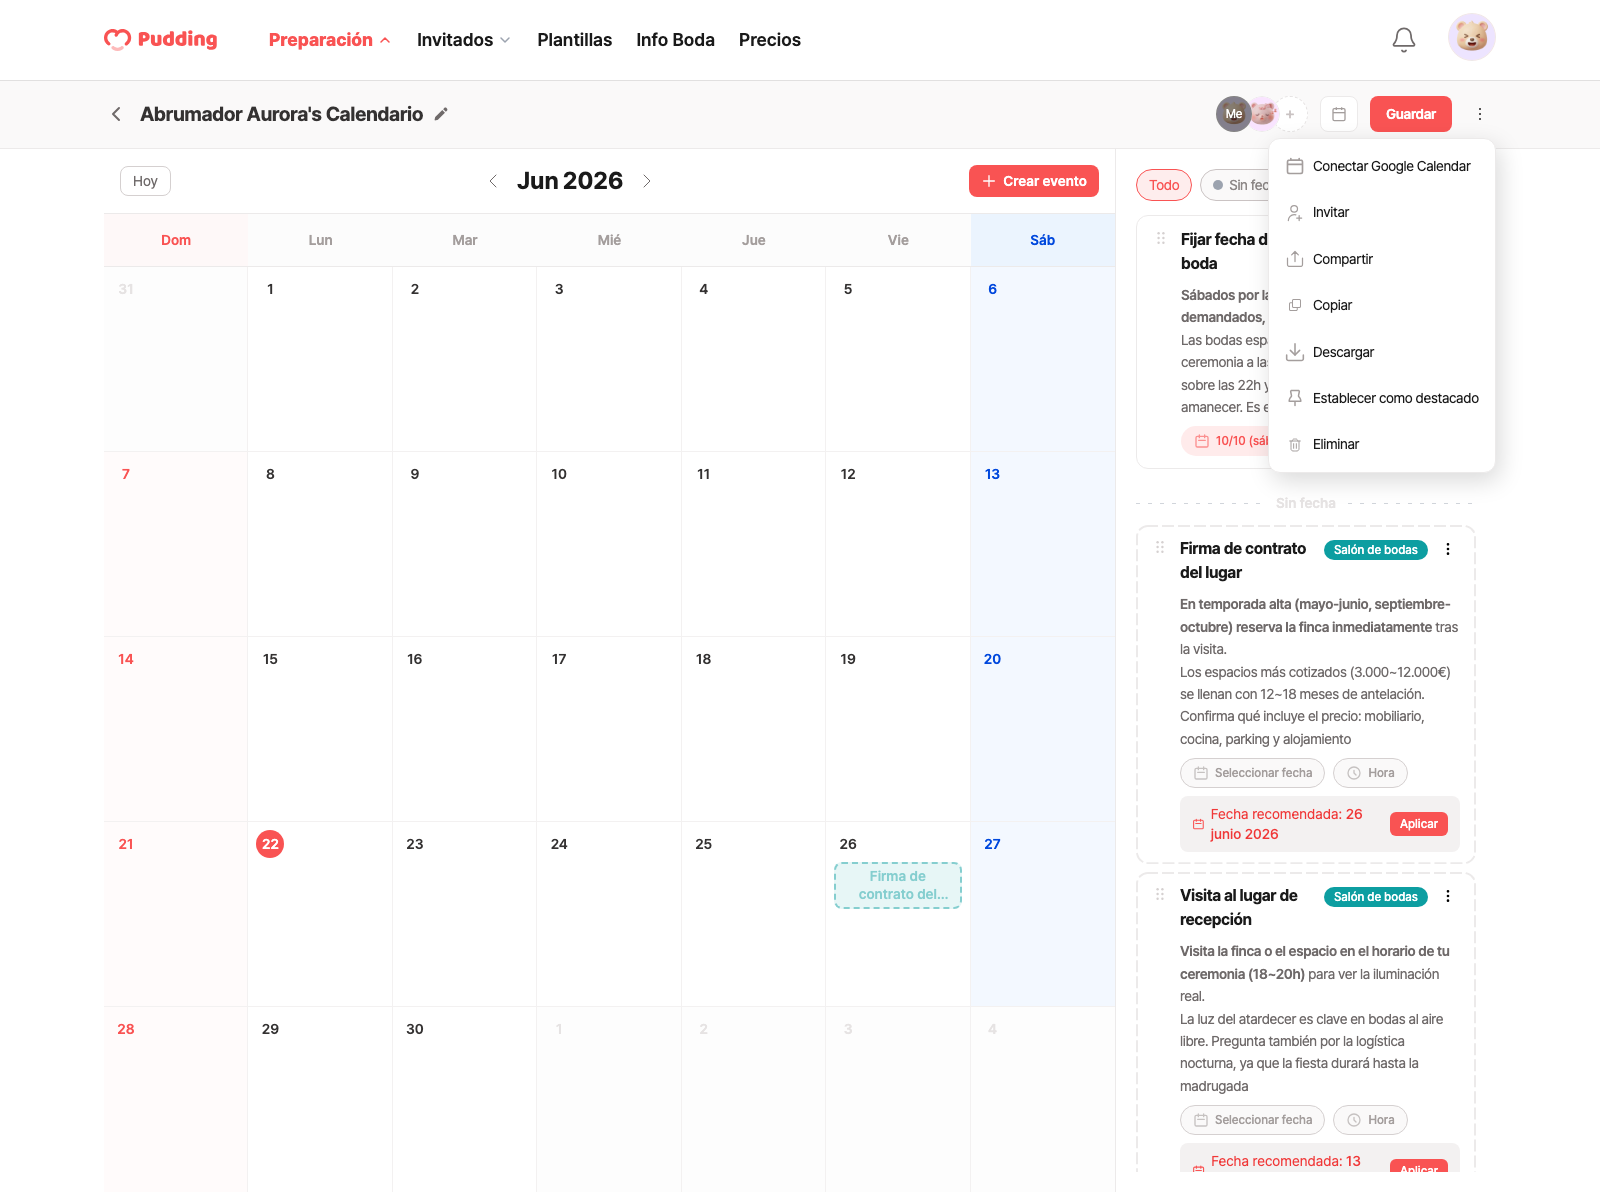Open kebab menu on 'Visita al lugar' card
The image size is (1600, 1200).
tap(1448, 896)
